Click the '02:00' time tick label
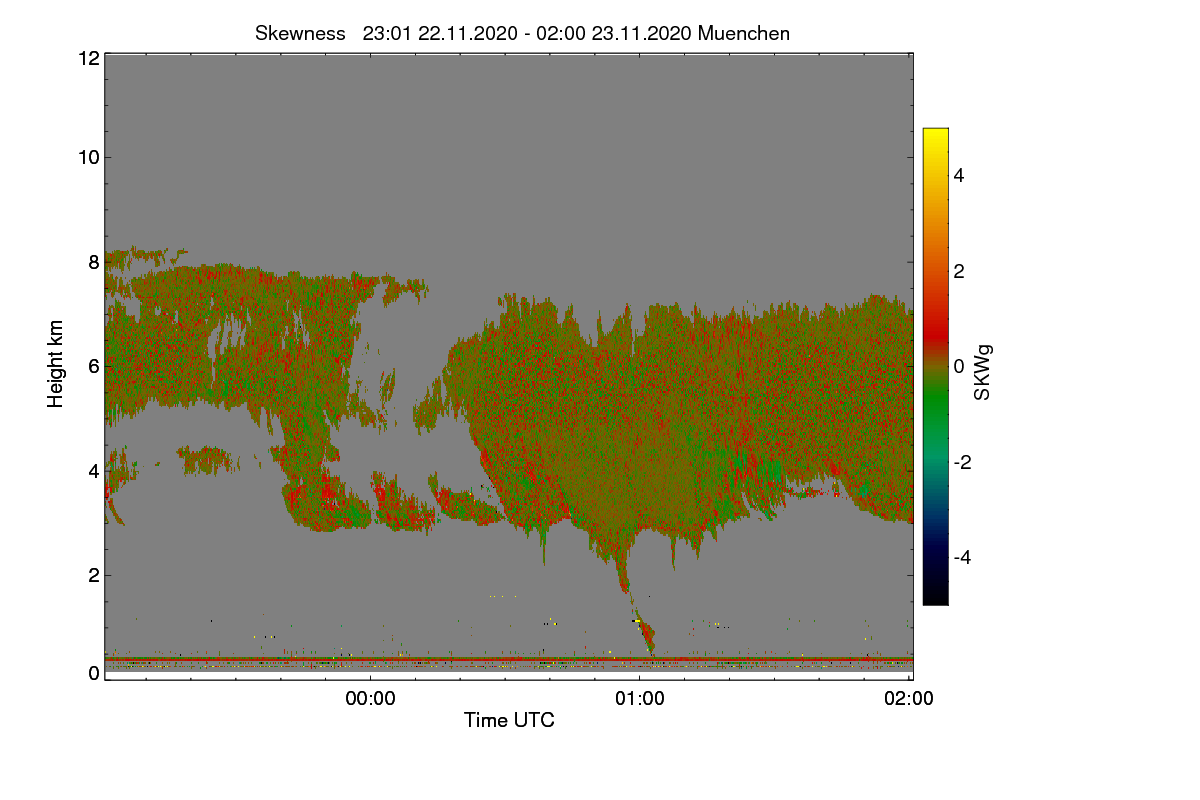The height and width of the screenshot is (800, 1200). 910,700
